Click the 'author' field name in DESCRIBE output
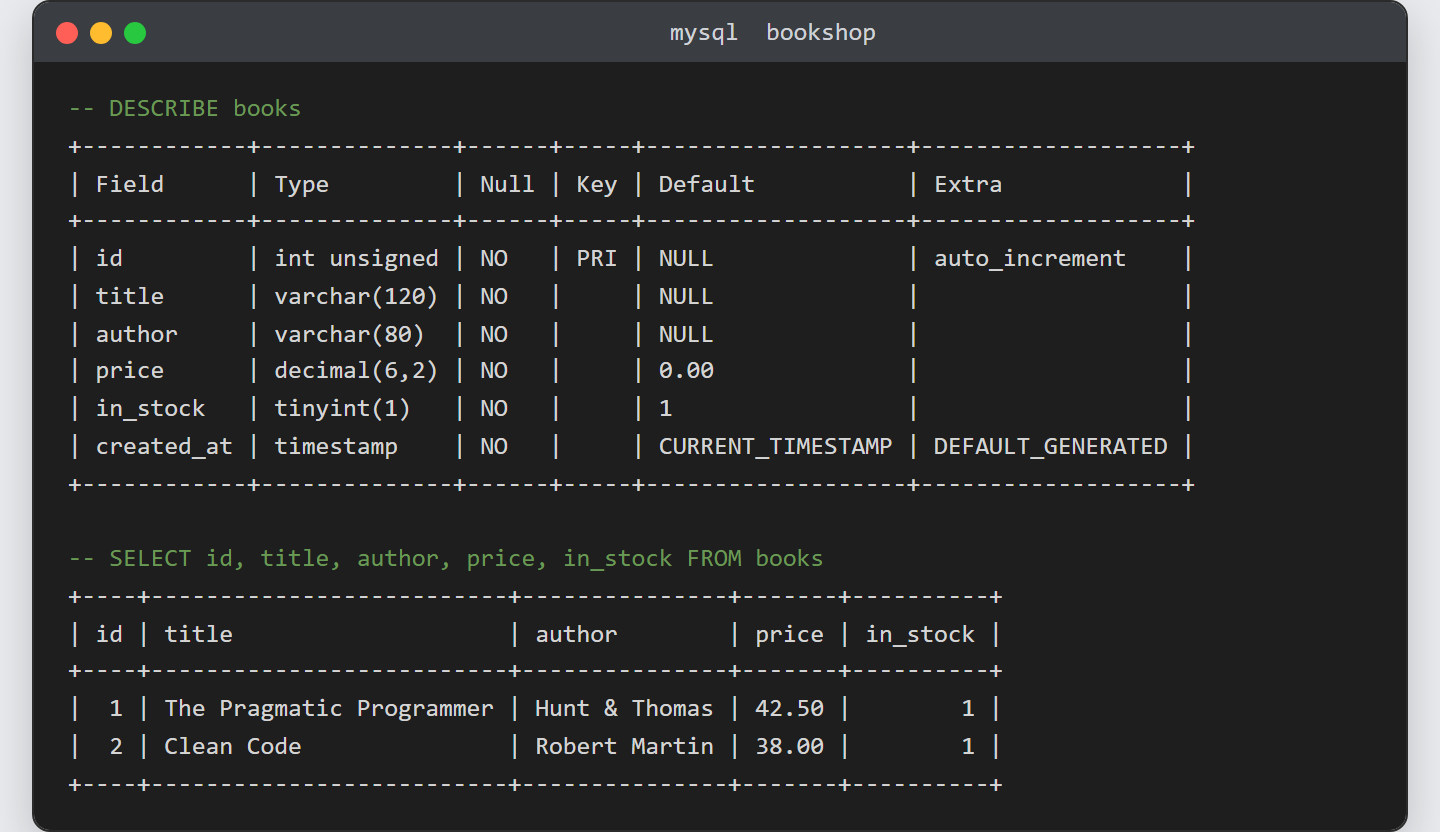 pos(137,334)
